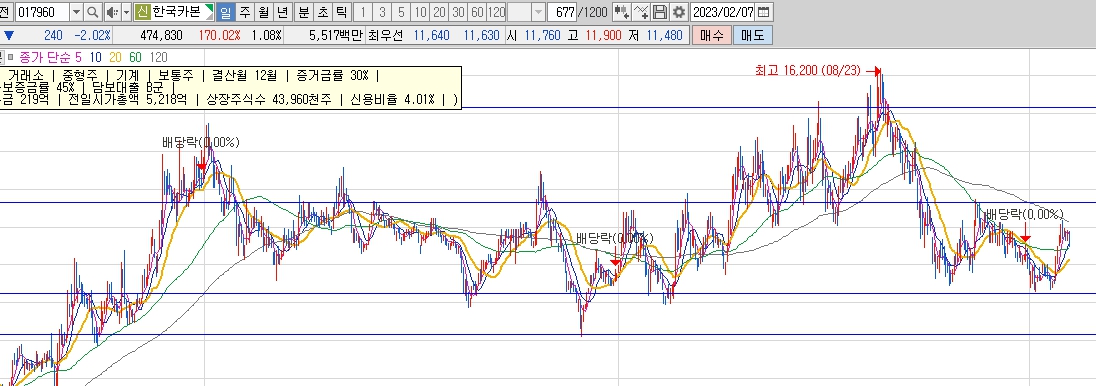
Task: Click the bid price 11,630
Action: point(482,35)
